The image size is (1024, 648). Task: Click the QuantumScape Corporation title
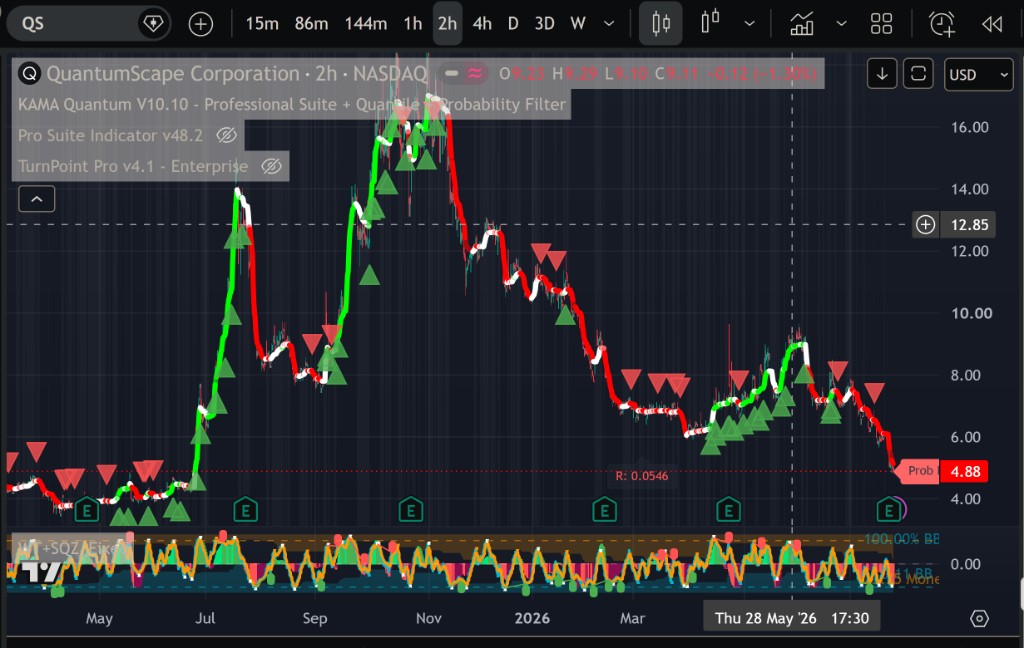coord(172,74)
